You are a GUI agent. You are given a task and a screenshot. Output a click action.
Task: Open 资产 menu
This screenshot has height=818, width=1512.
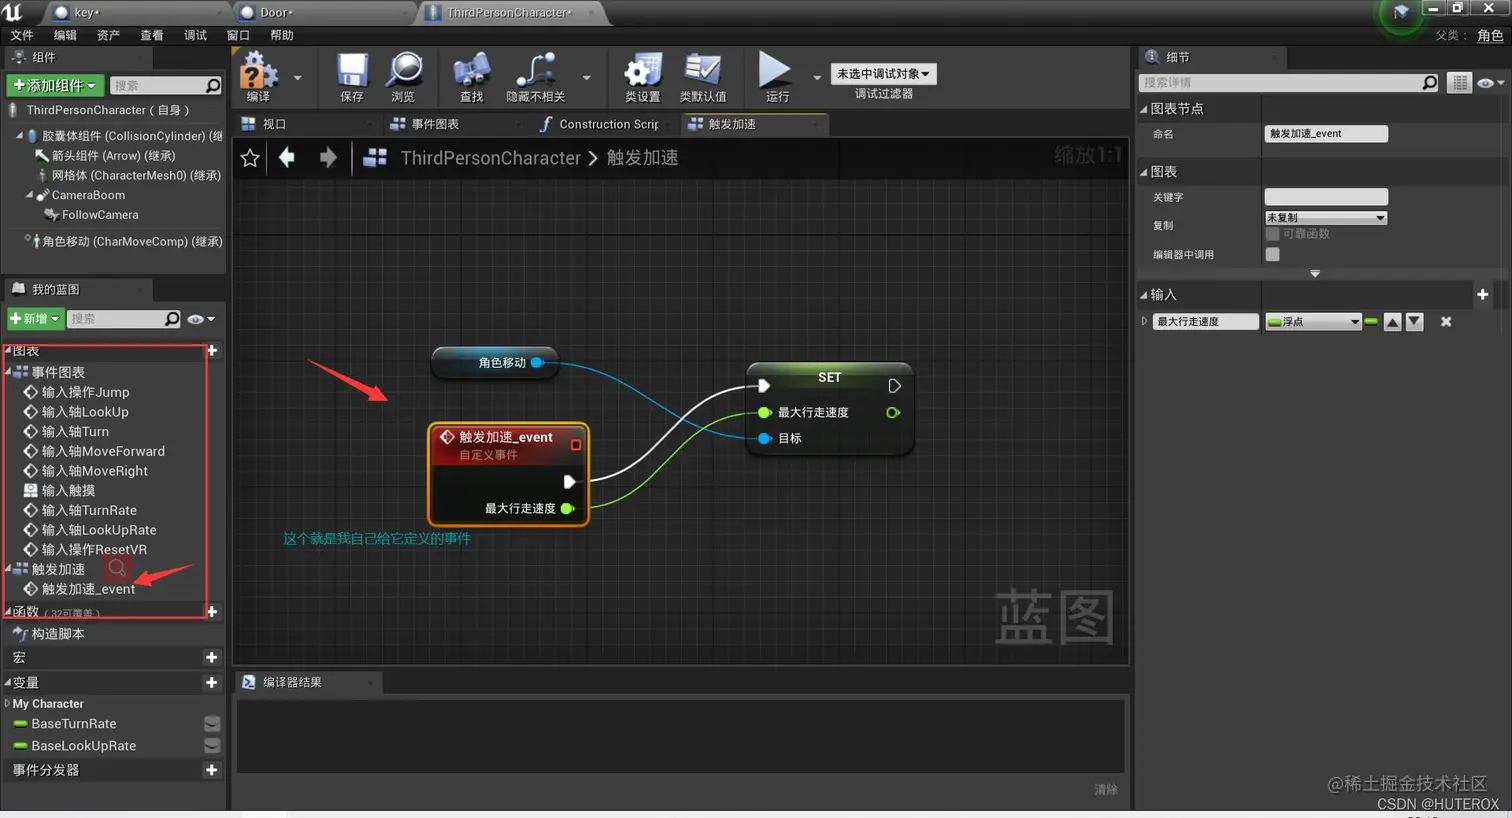(x=108, y=35)
